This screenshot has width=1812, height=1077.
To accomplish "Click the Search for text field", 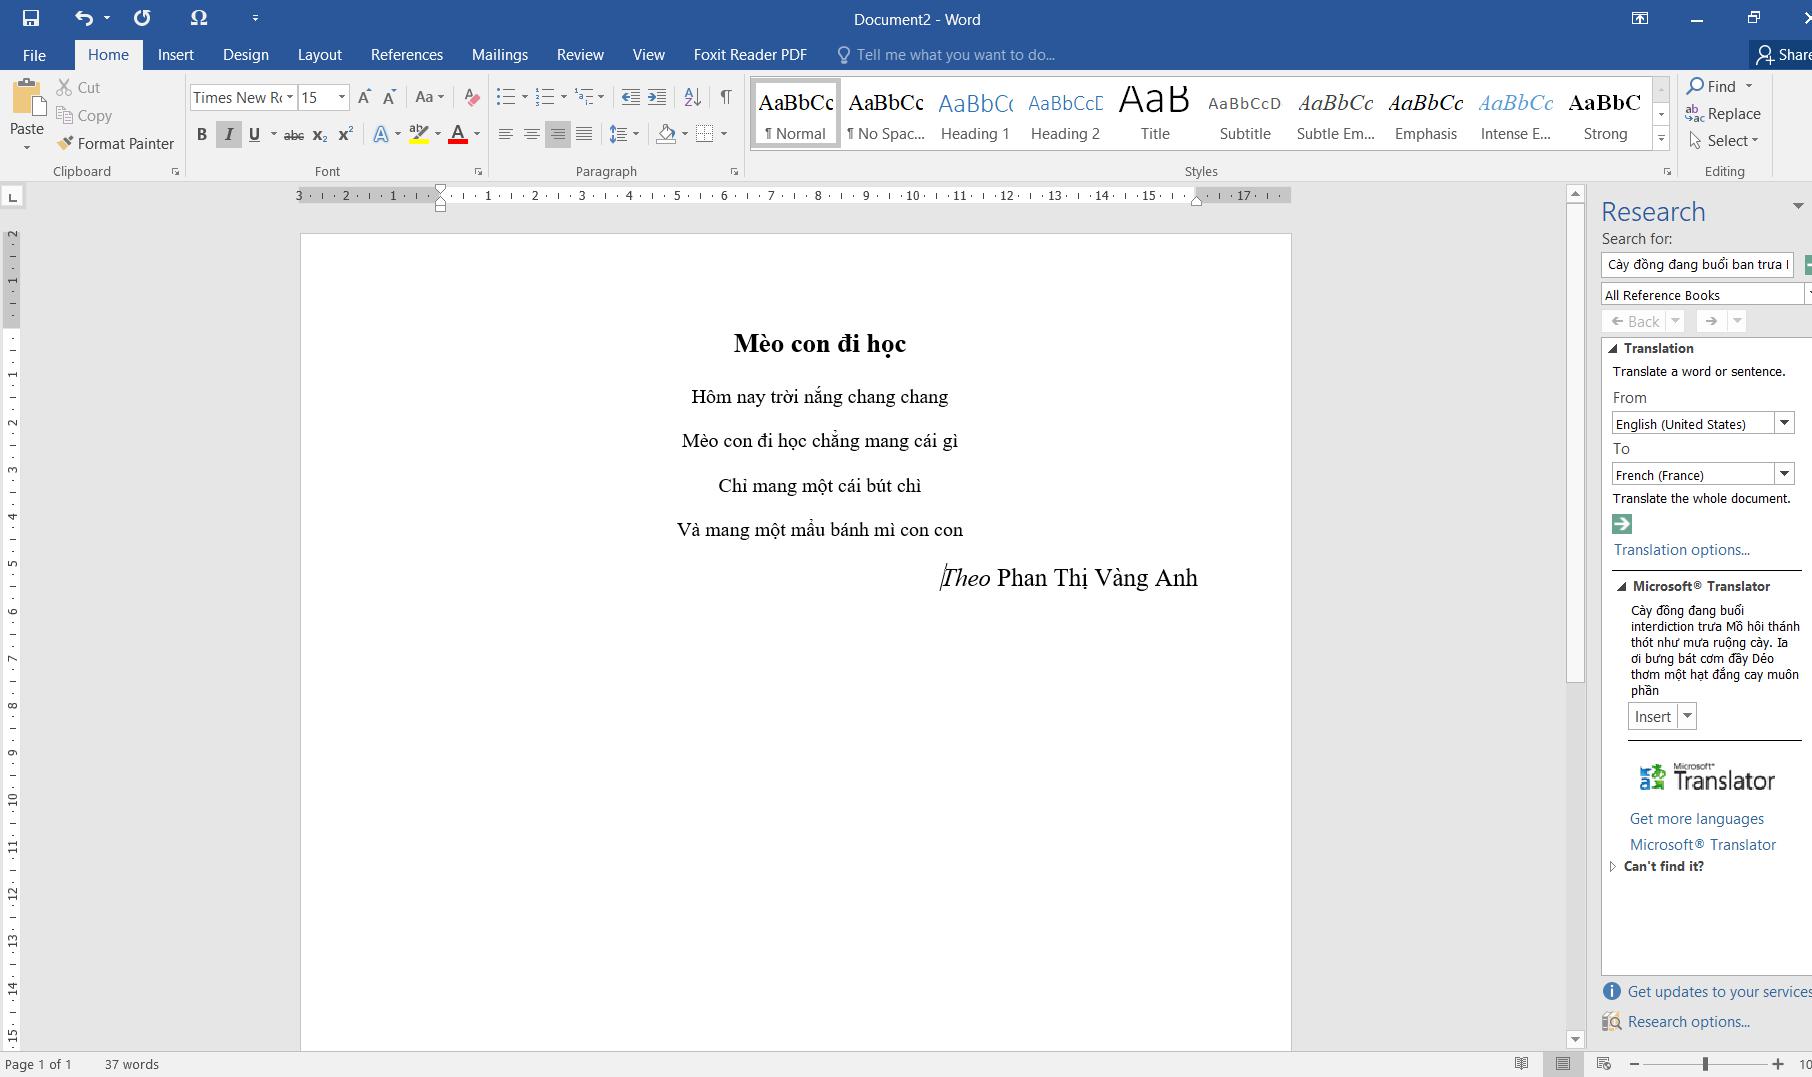I will [x=1696, y=264].
